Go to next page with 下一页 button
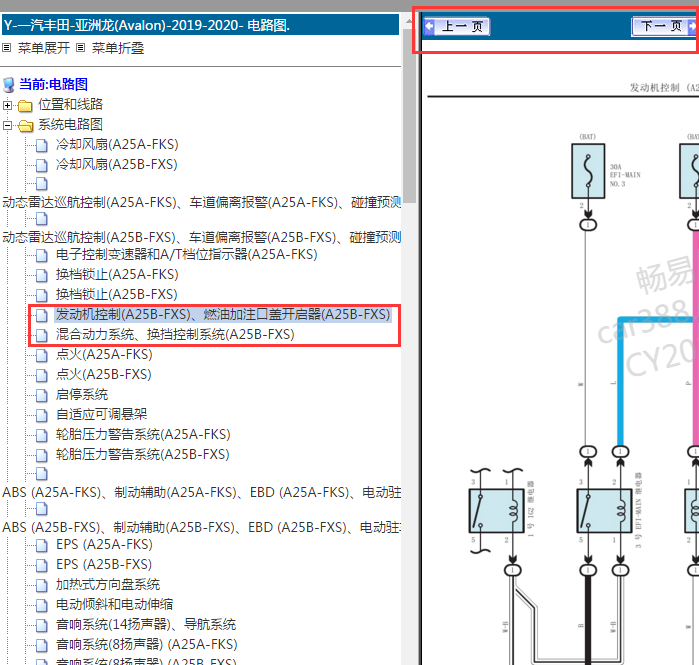The height and width of the screenshot is (665, 699). (x=664, y=26)
